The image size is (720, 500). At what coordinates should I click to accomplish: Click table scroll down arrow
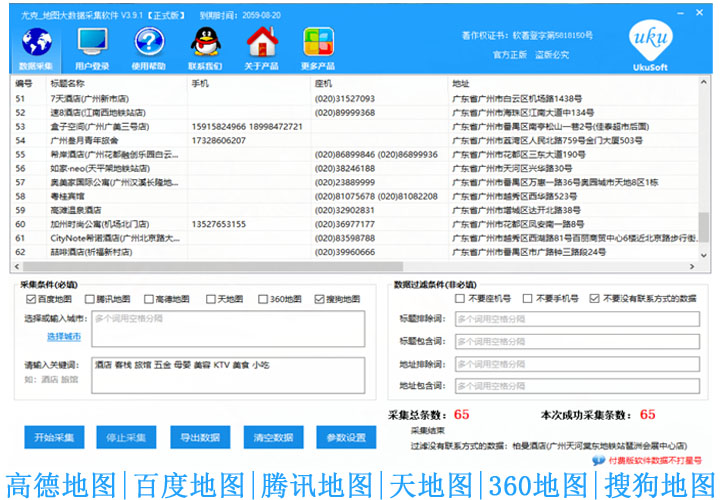pos(703,255)
